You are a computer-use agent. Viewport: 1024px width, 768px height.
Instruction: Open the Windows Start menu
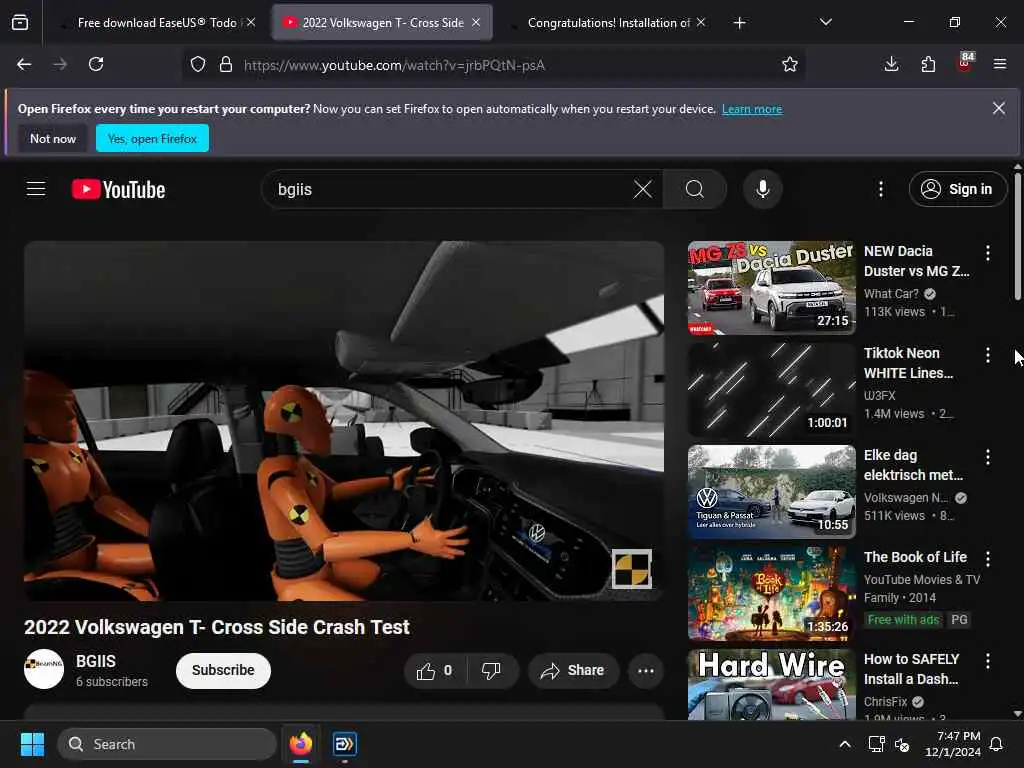click(32, 744)
